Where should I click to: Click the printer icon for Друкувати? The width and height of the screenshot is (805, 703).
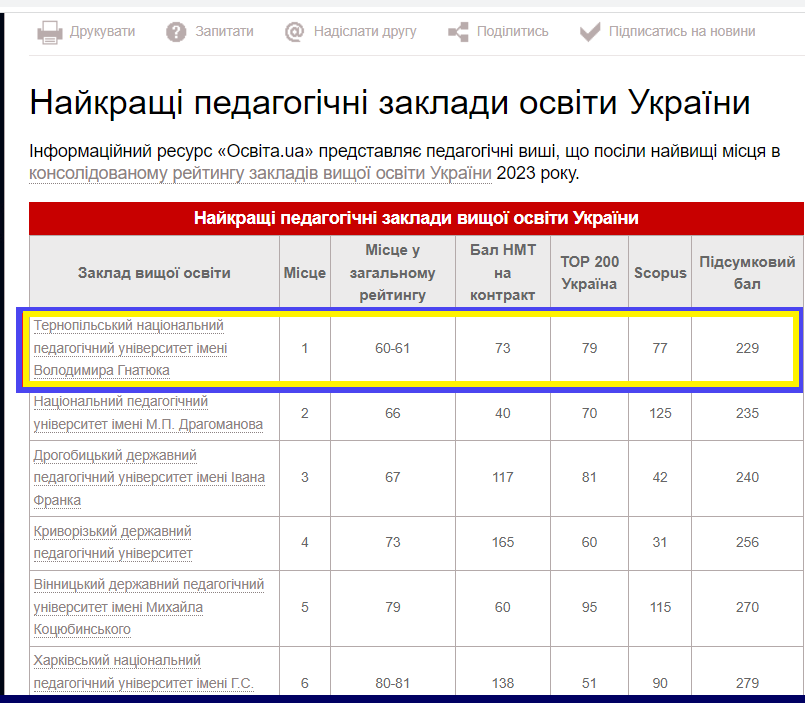tap(50, 32)
